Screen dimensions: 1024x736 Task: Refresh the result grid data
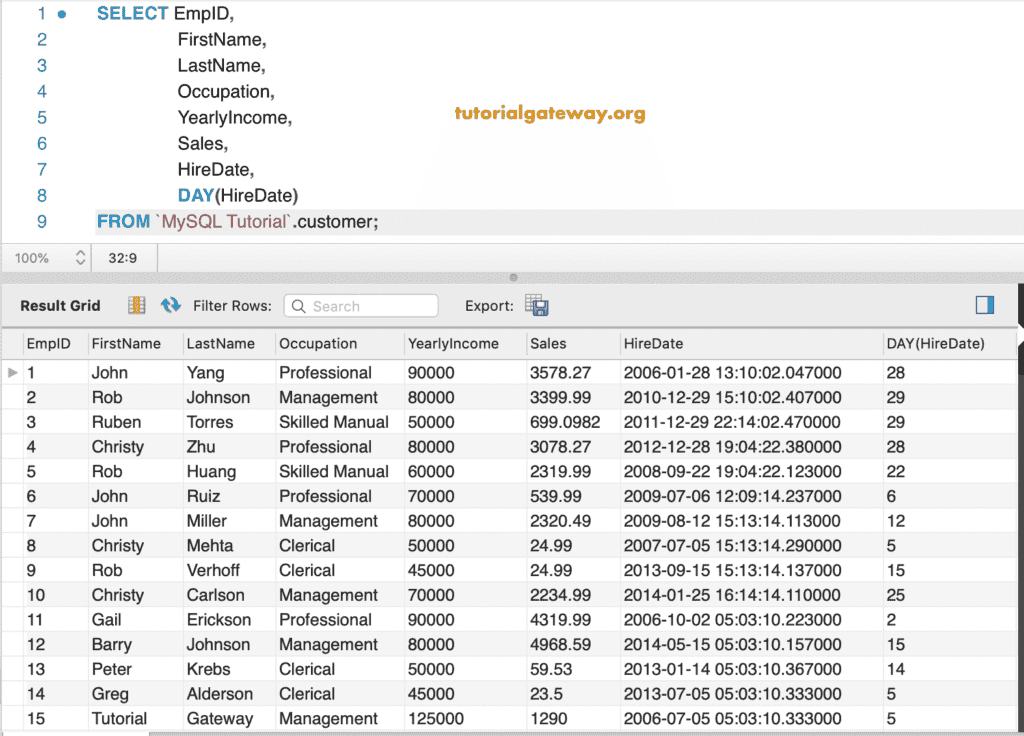click(x=171, y=306)
